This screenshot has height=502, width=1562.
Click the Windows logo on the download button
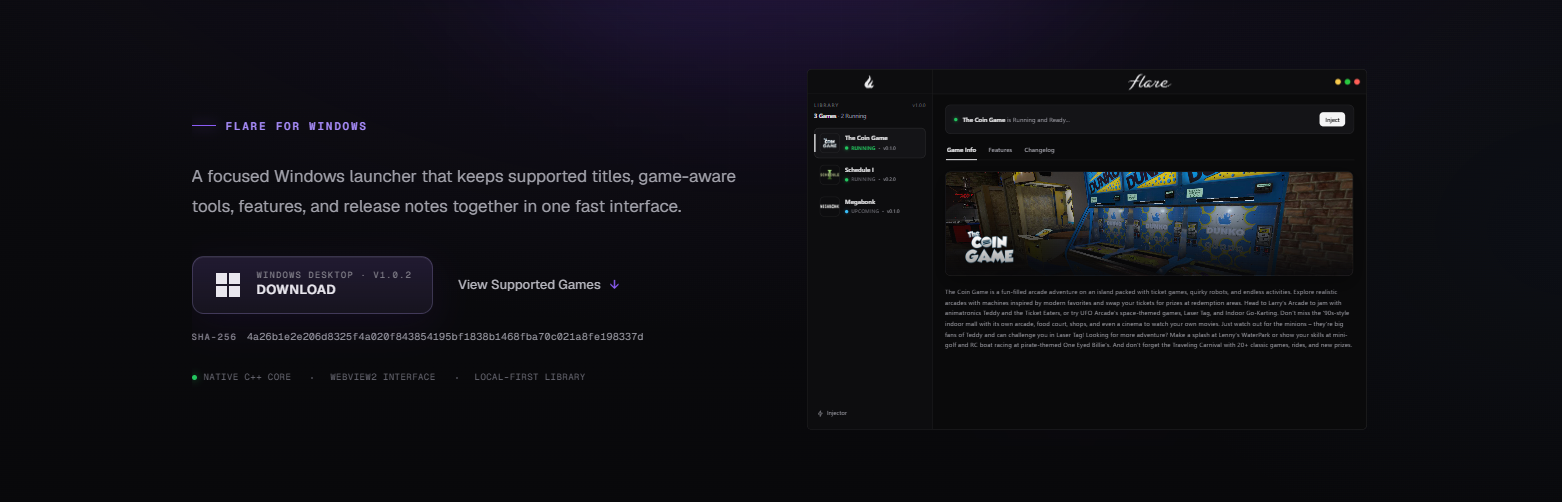228,285
